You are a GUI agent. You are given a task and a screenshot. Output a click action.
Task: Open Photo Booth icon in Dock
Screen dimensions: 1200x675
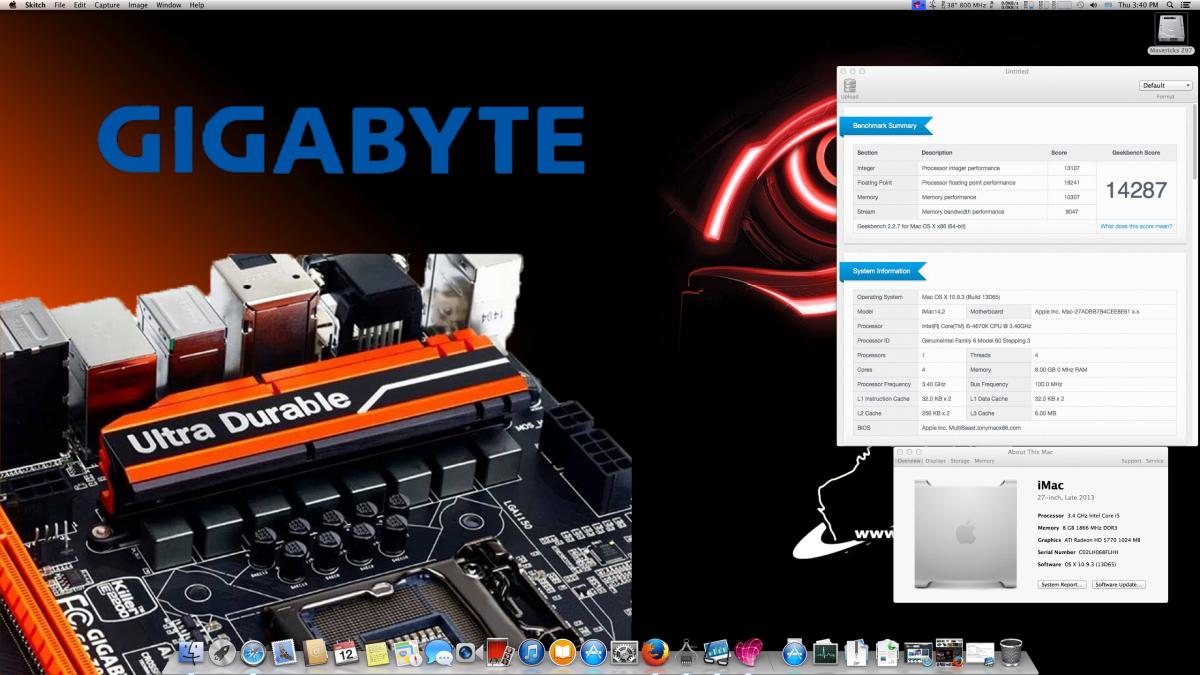coord(499,653)
